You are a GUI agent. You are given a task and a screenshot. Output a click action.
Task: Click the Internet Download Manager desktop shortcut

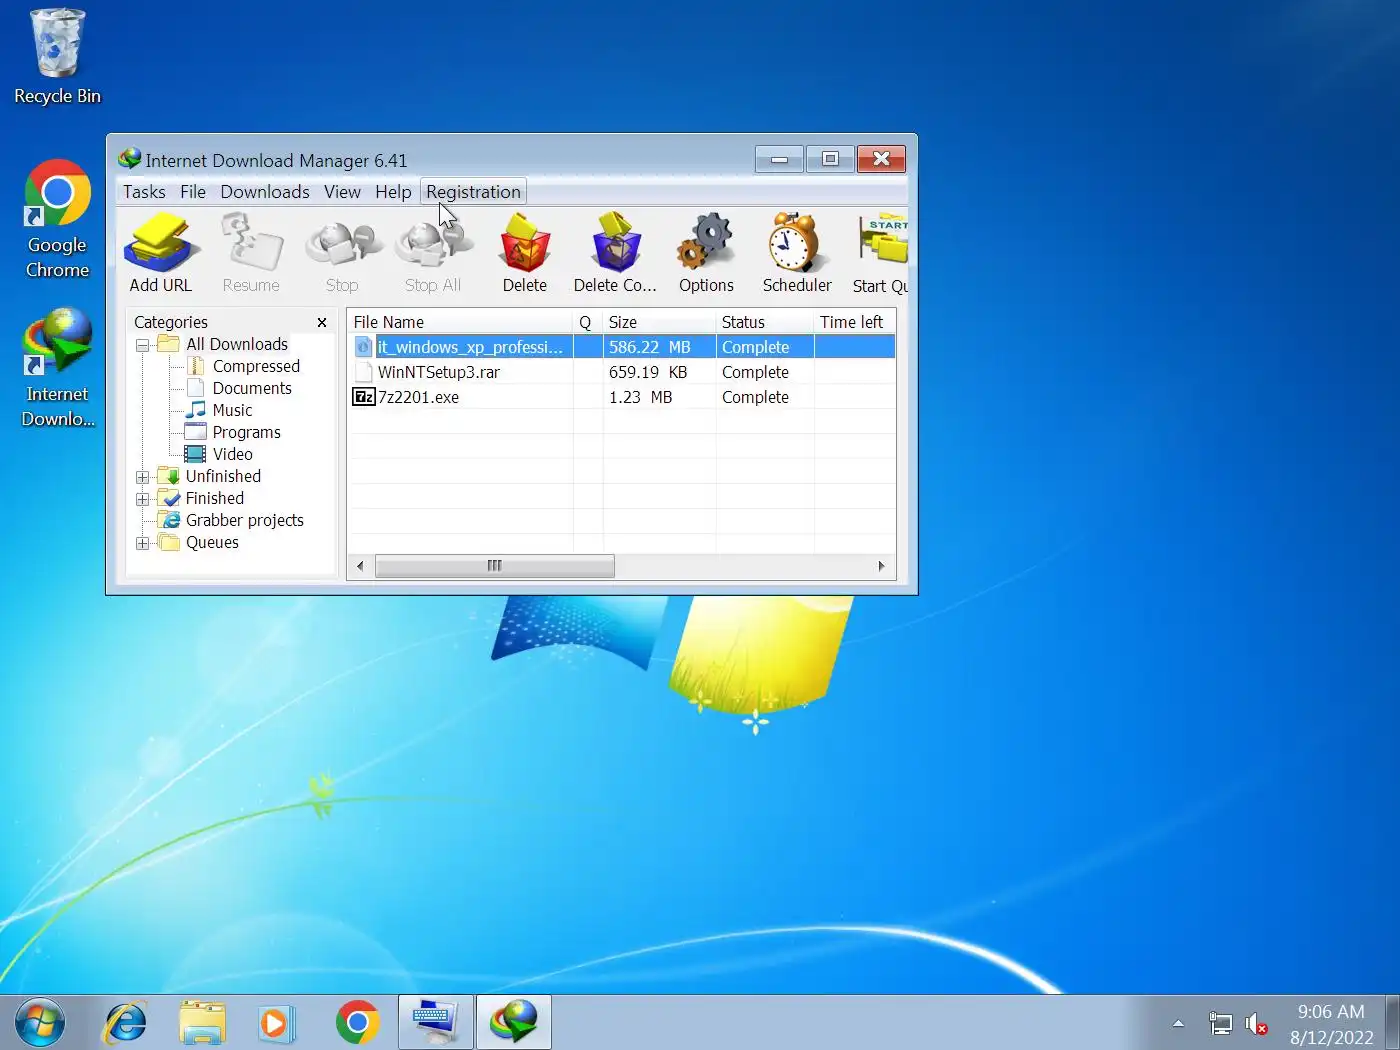click(57, 368)
